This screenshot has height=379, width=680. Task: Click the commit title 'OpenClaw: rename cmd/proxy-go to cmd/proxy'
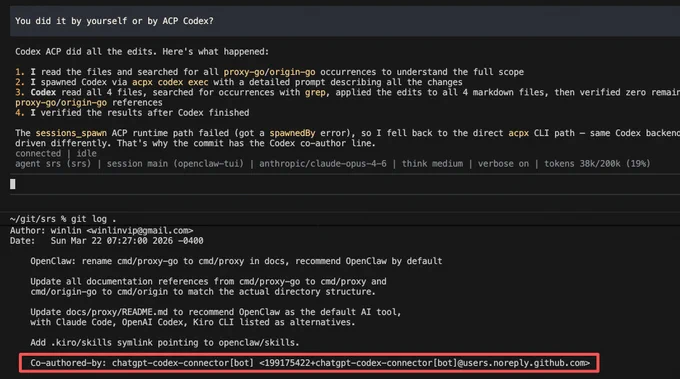pos(236,261)
